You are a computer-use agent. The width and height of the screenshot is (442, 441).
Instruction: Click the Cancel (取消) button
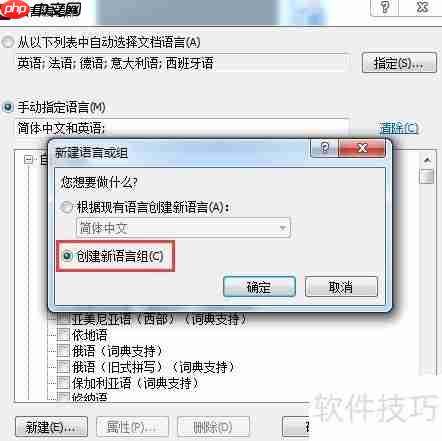click(x=341, y=287)
